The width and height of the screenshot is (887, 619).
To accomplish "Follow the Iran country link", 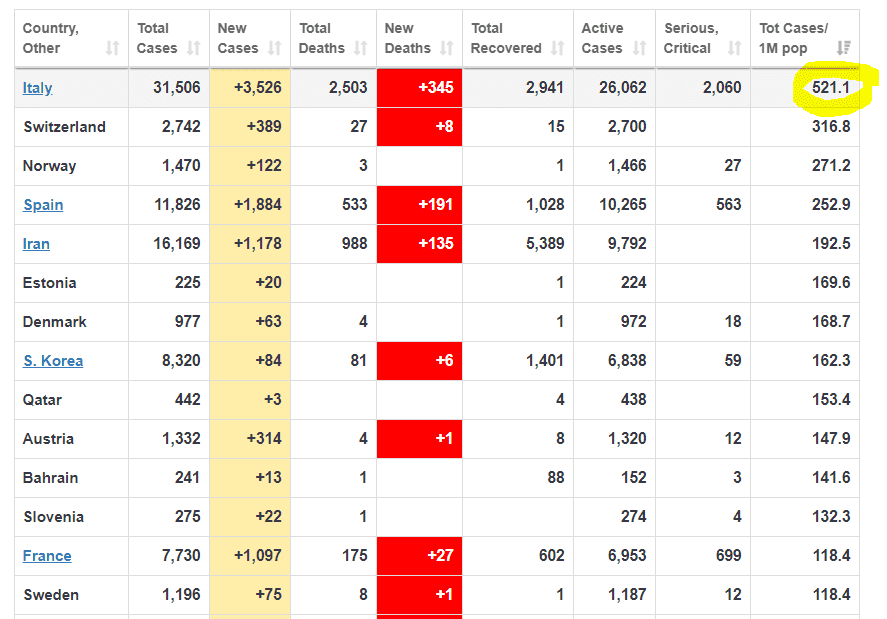I will point(36,244).
